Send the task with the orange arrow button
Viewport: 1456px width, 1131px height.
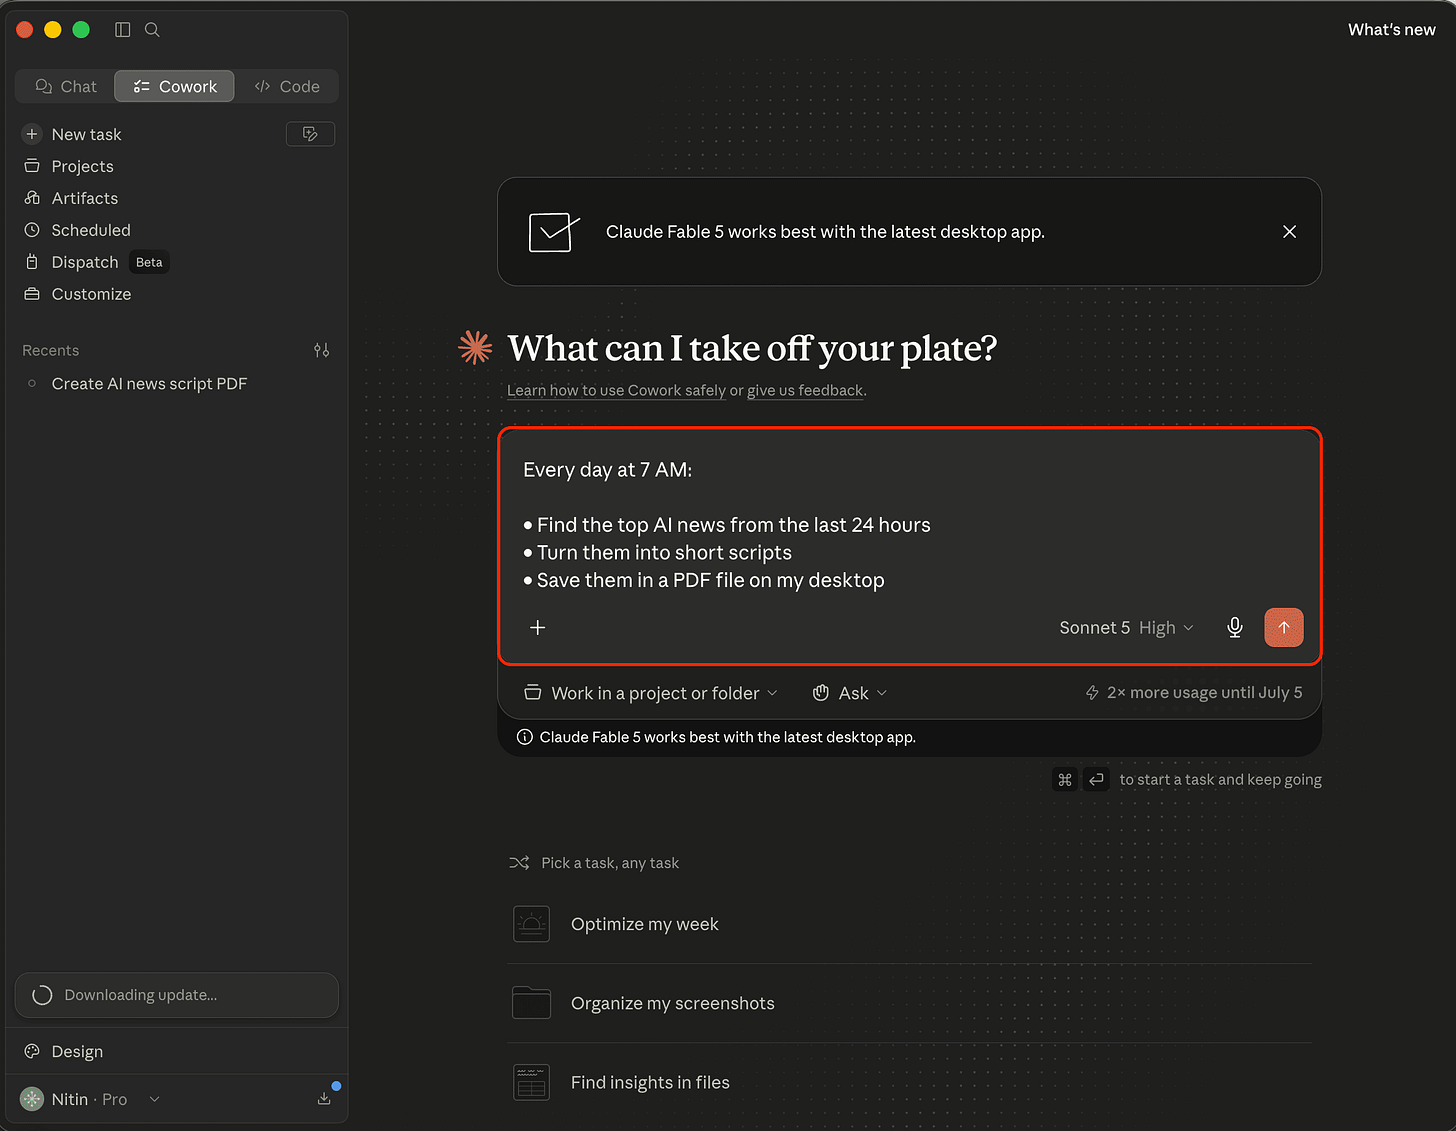coord(1284,627)
